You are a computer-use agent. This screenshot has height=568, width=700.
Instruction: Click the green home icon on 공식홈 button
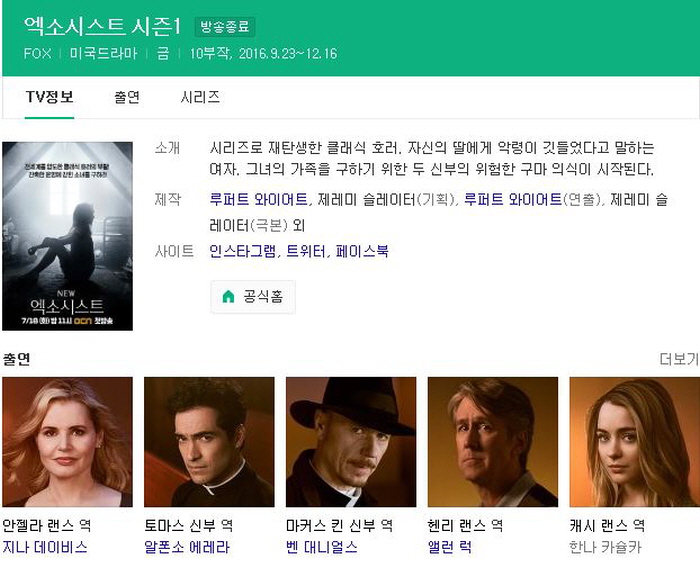228,297
